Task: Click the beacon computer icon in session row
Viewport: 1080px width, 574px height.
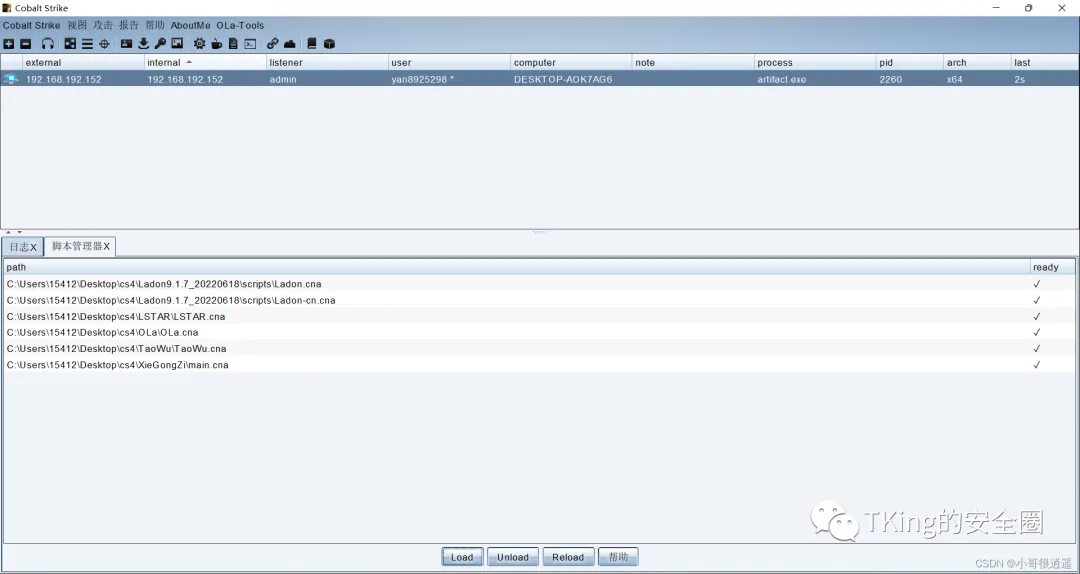Action: coord(11,79)
